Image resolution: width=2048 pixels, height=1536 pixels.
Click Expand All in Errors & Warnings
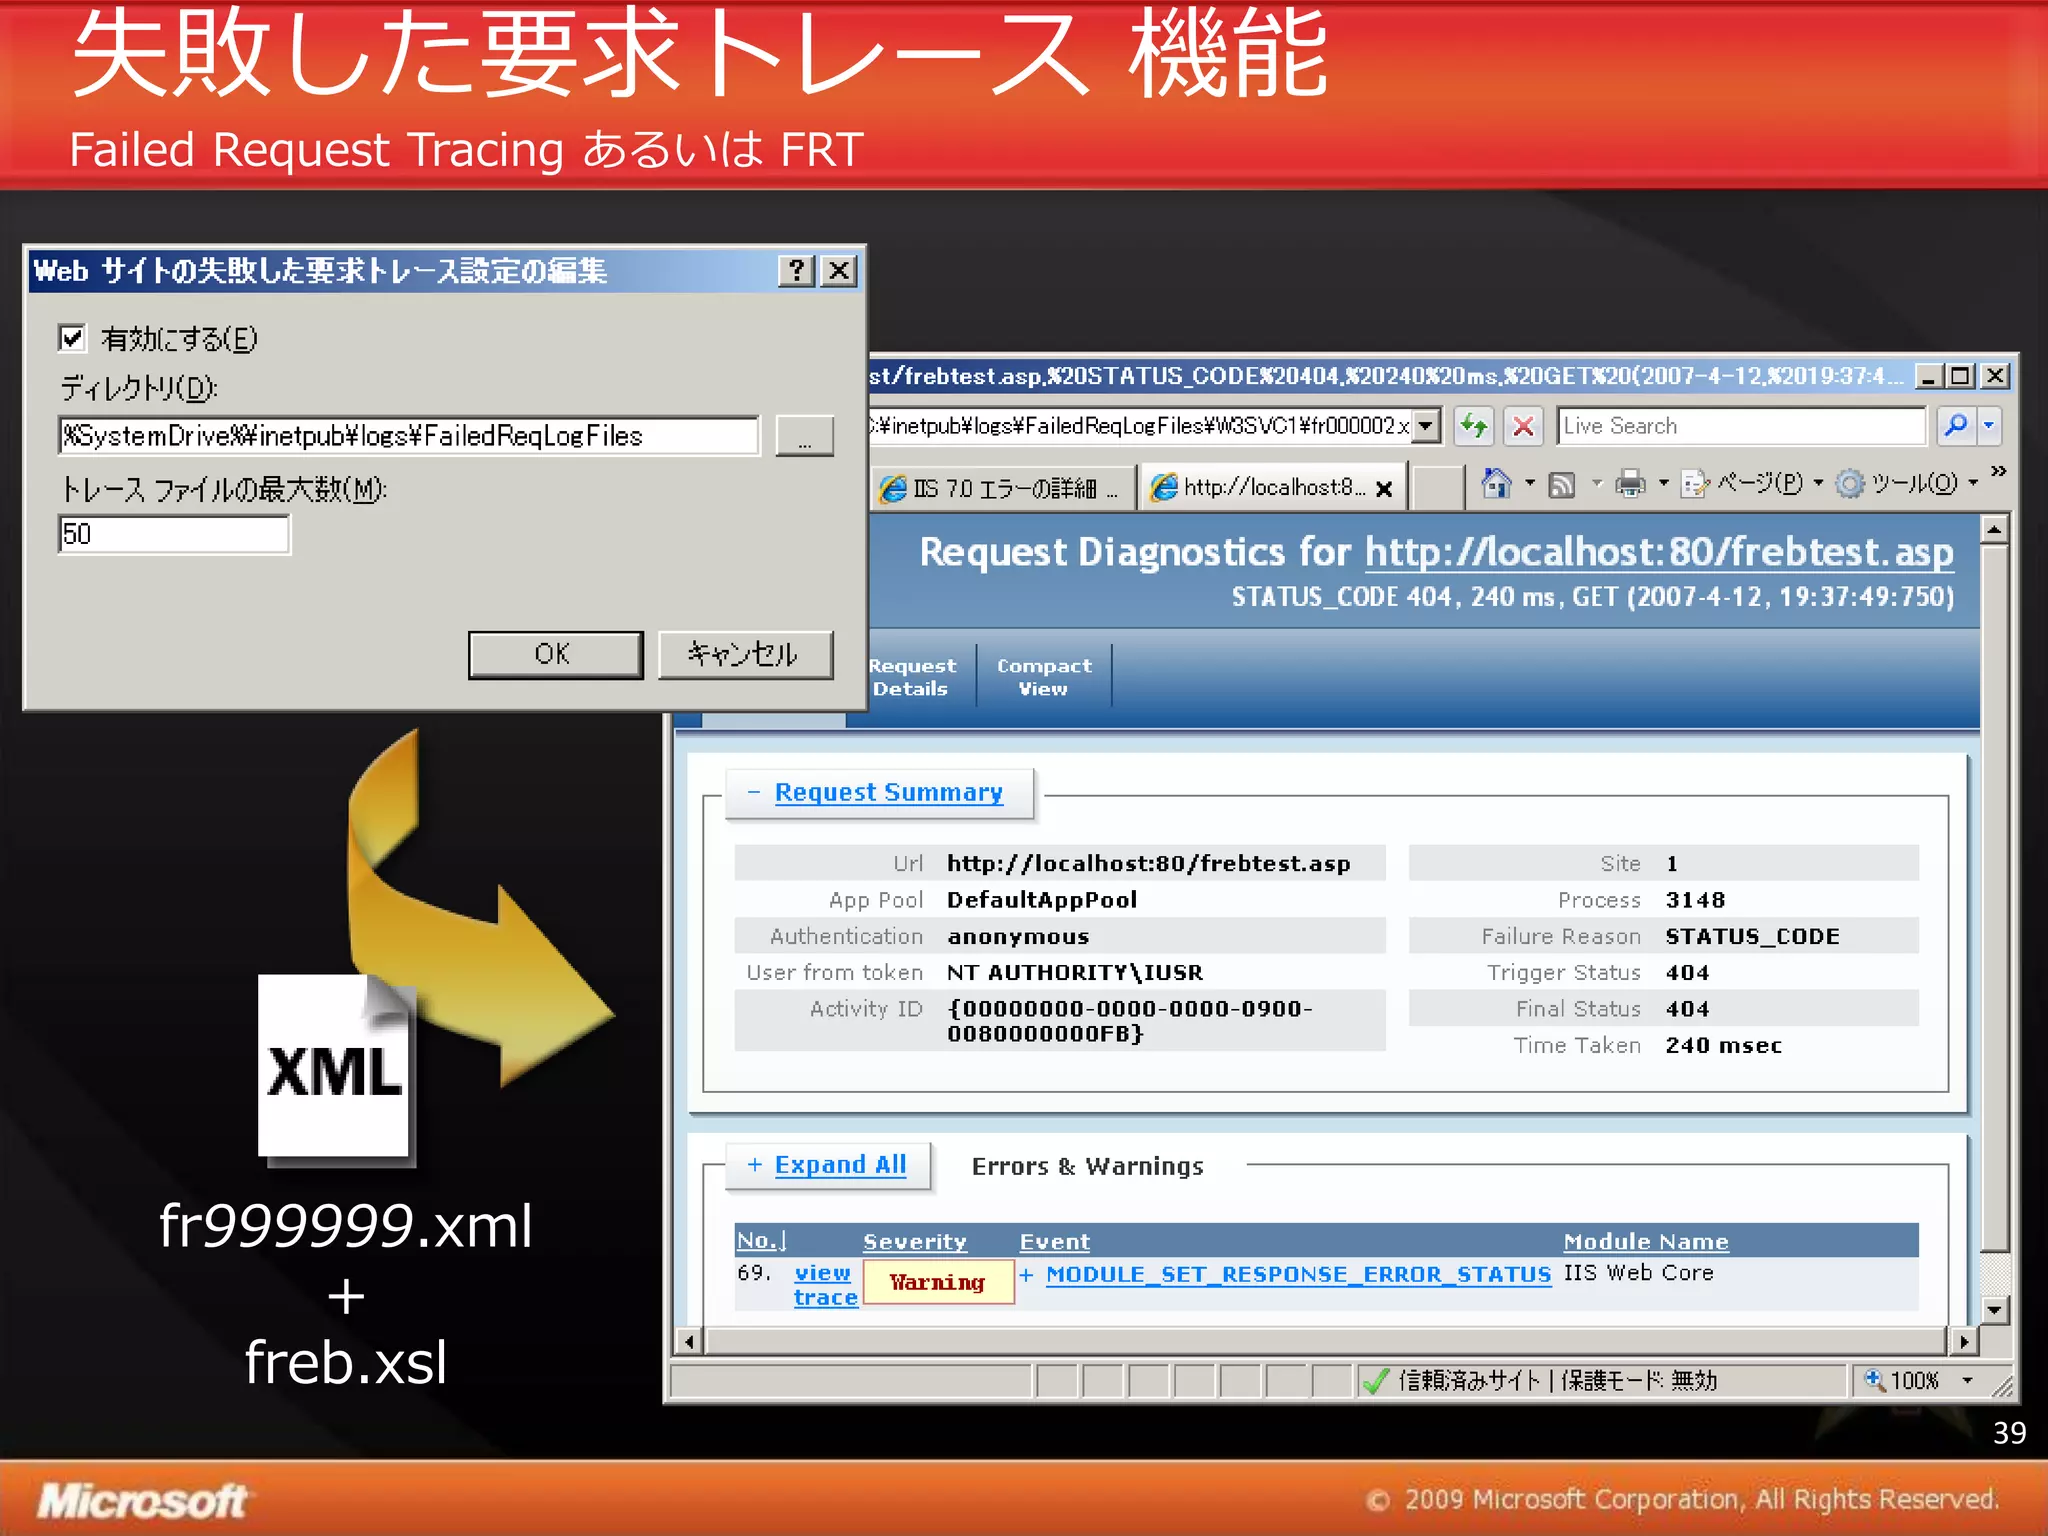(840, 1165)
